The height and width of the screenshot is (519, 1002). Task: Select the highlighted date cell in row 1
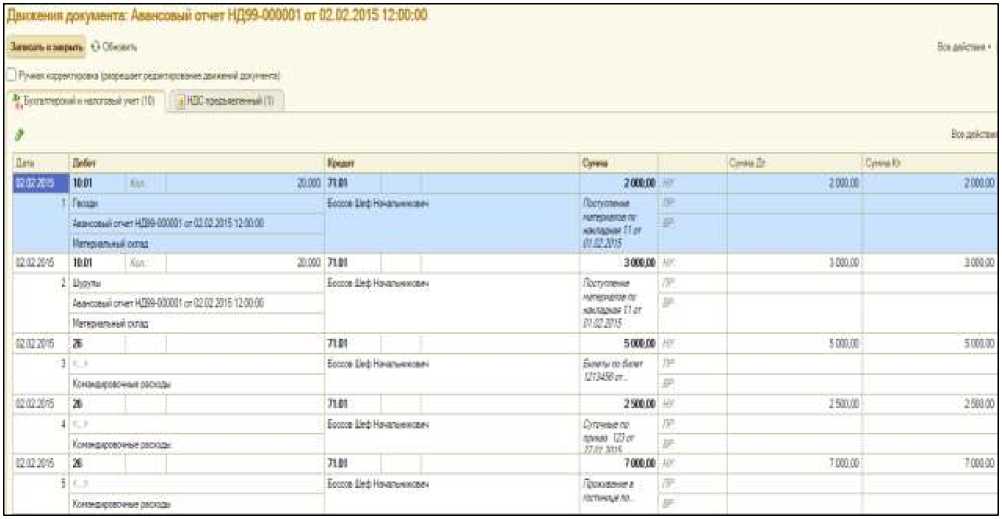(x=40, y=183)
